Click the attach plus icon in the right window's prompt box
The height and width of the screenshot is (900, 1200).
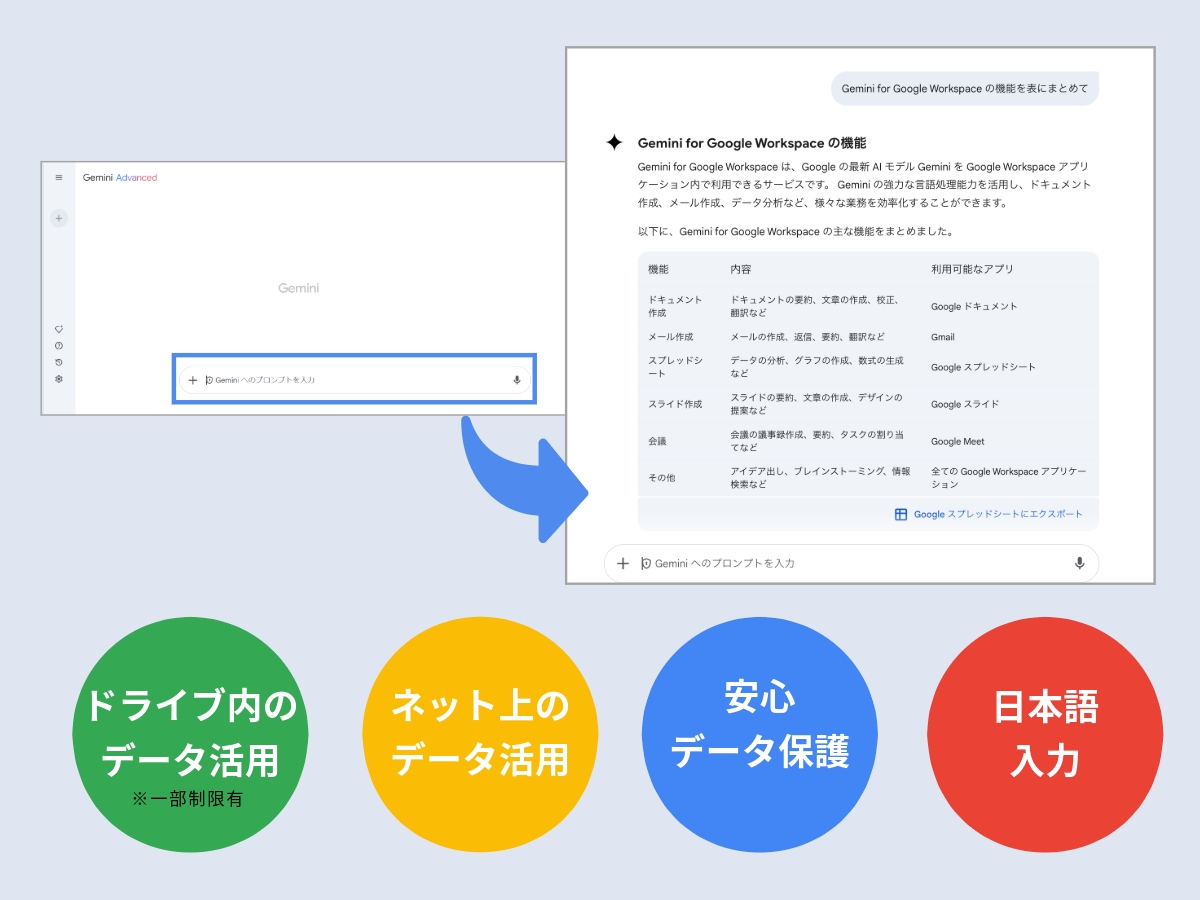pyautogui.click(x=623, y=563)
